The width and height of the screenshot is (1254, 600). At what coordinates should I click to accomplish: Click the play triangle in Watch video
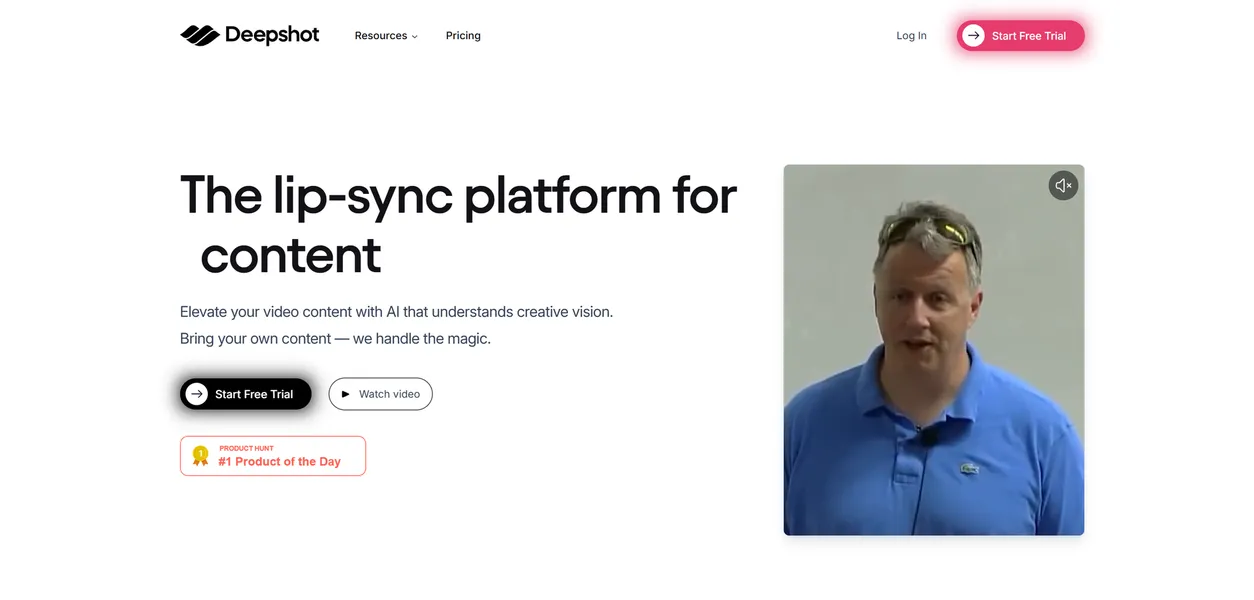[x=345, y=394]
